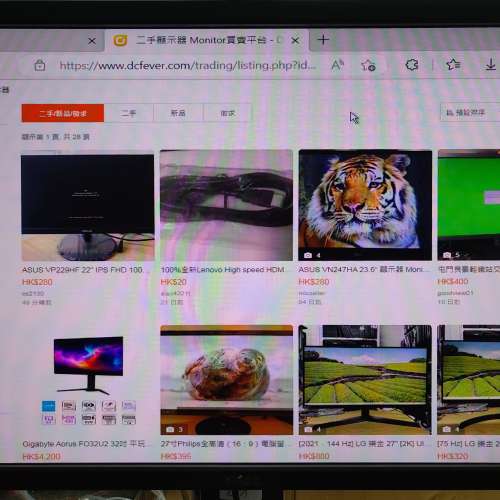Select the 二手 filter tab
Screen dimensions: 500x500
128,113
